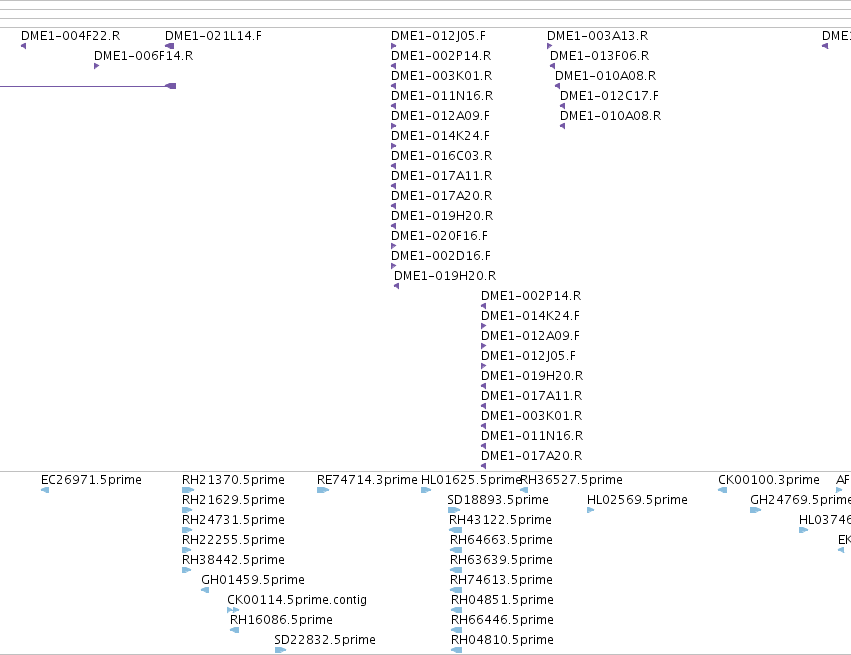Select the arrow glyph under DME1-016C03.R
Viewport: 851px width, 655px height.
coord(393,166)
